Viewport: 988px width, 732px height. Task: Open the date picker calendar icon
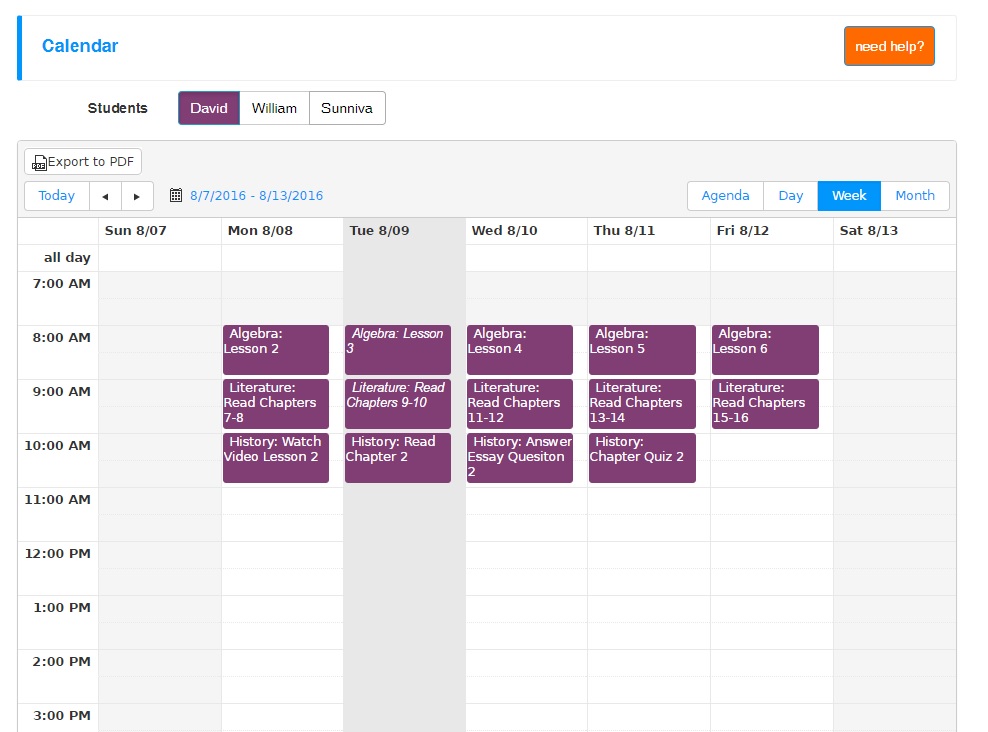[176, 195]
